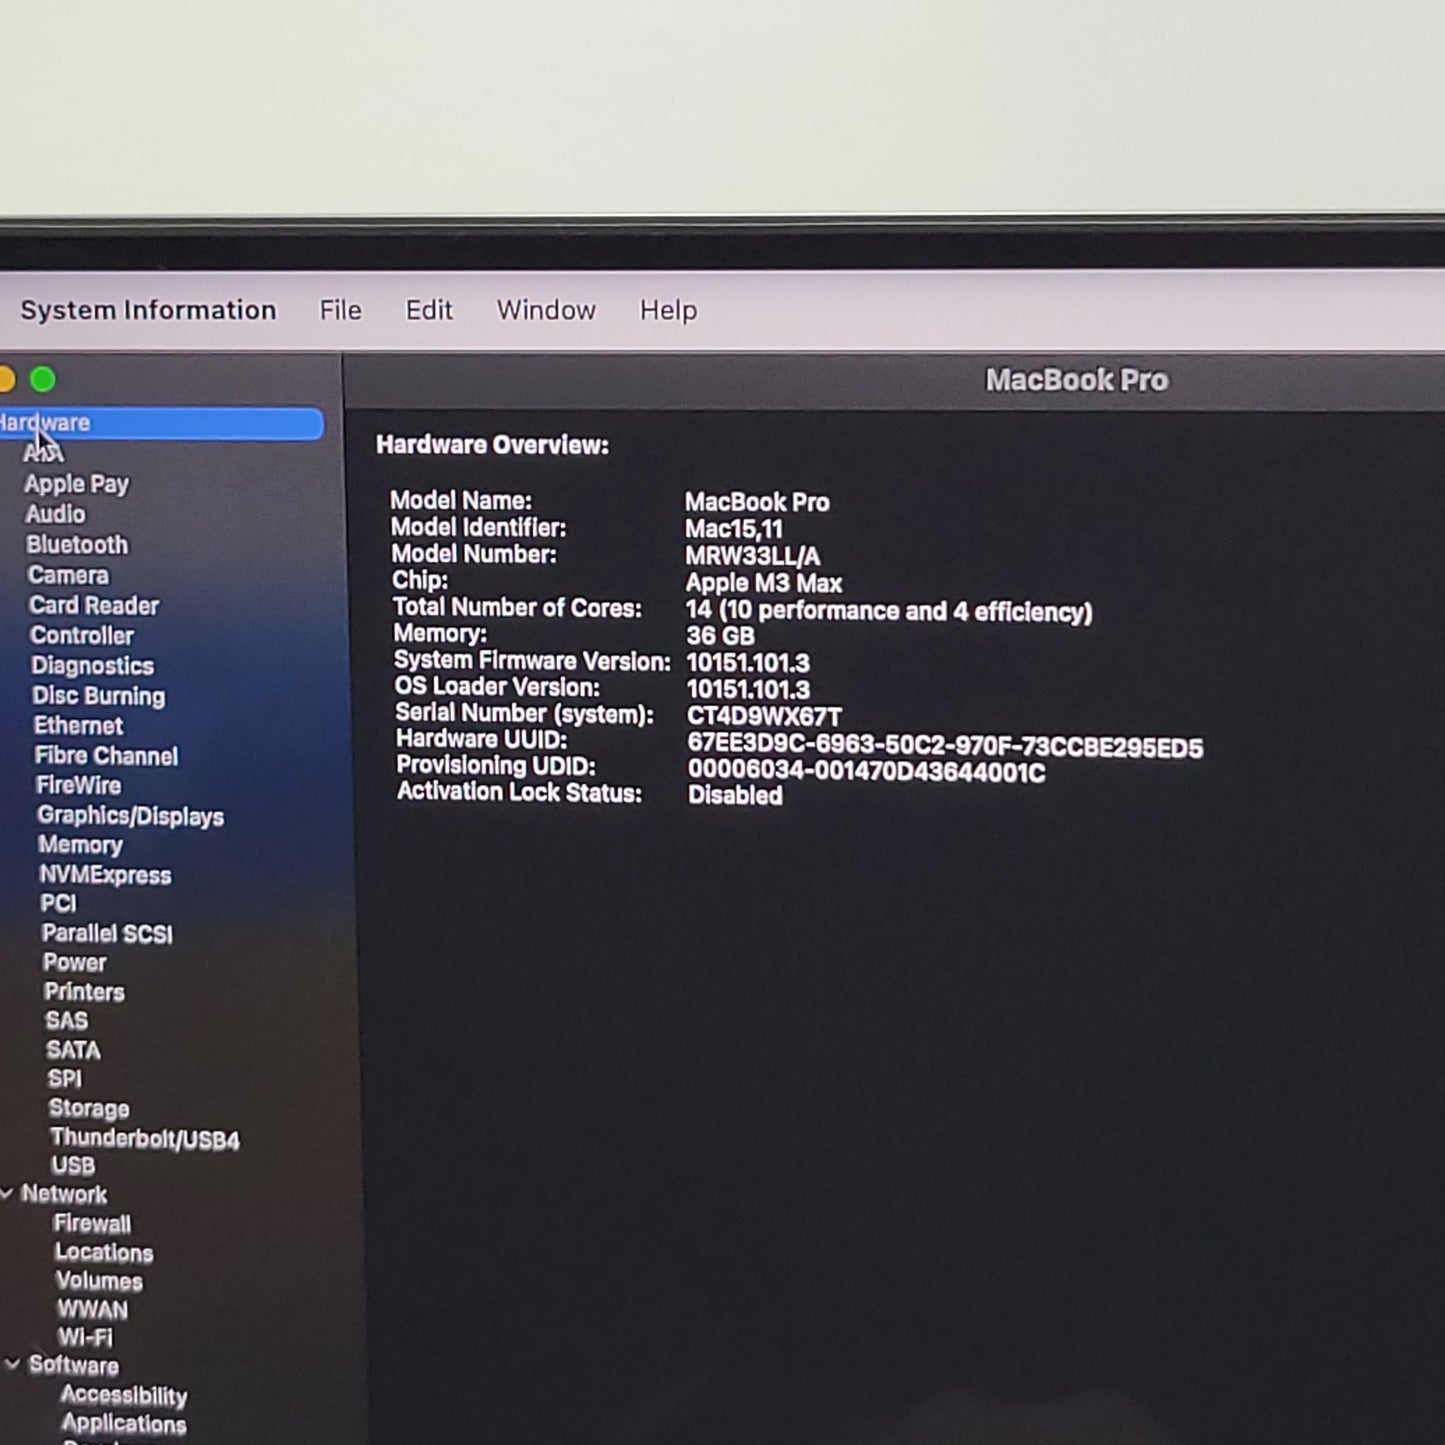This screenshot has width=1445, height=1445.
Task: Click the Hardware Overview heading
Action: pyautogui.click(x=492, y=445)
